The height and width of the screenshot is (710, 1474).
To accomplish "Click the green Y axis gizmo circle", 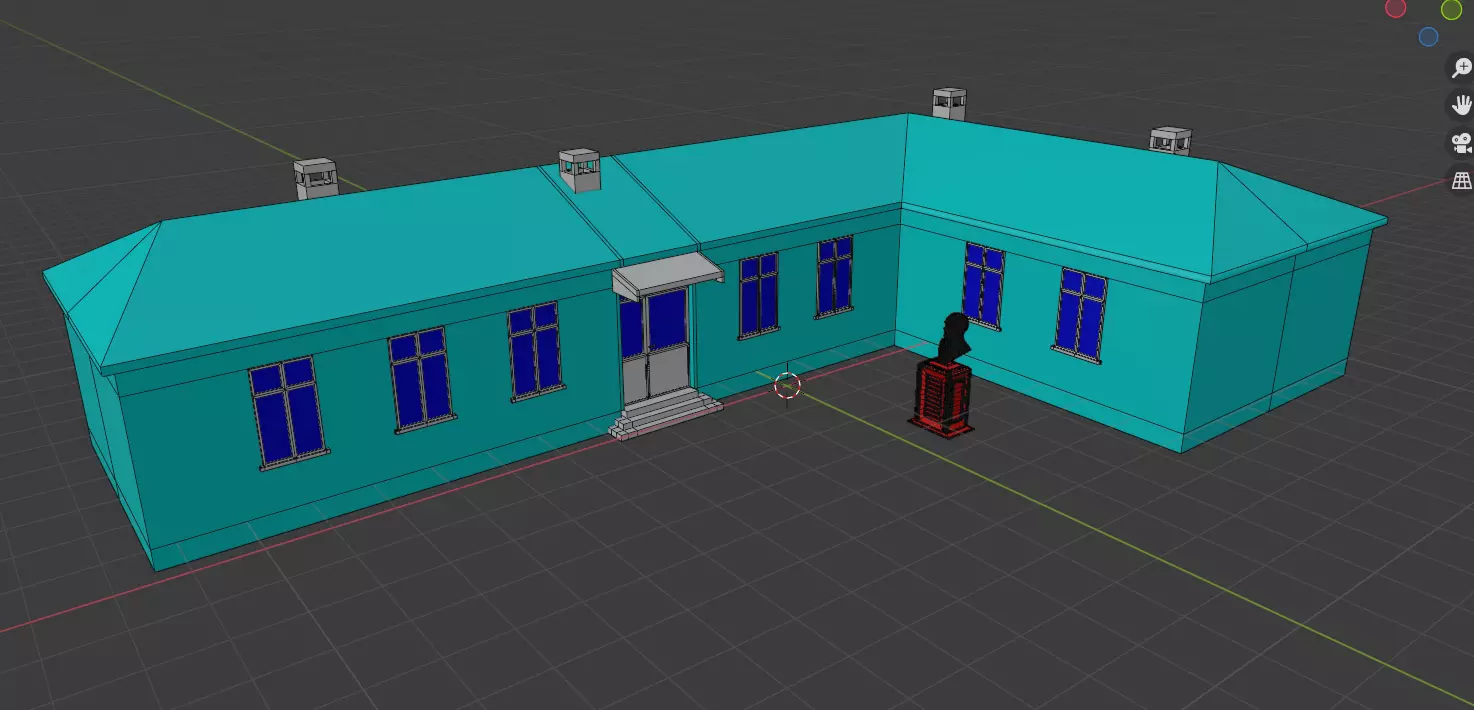I will click(1451, 9).
